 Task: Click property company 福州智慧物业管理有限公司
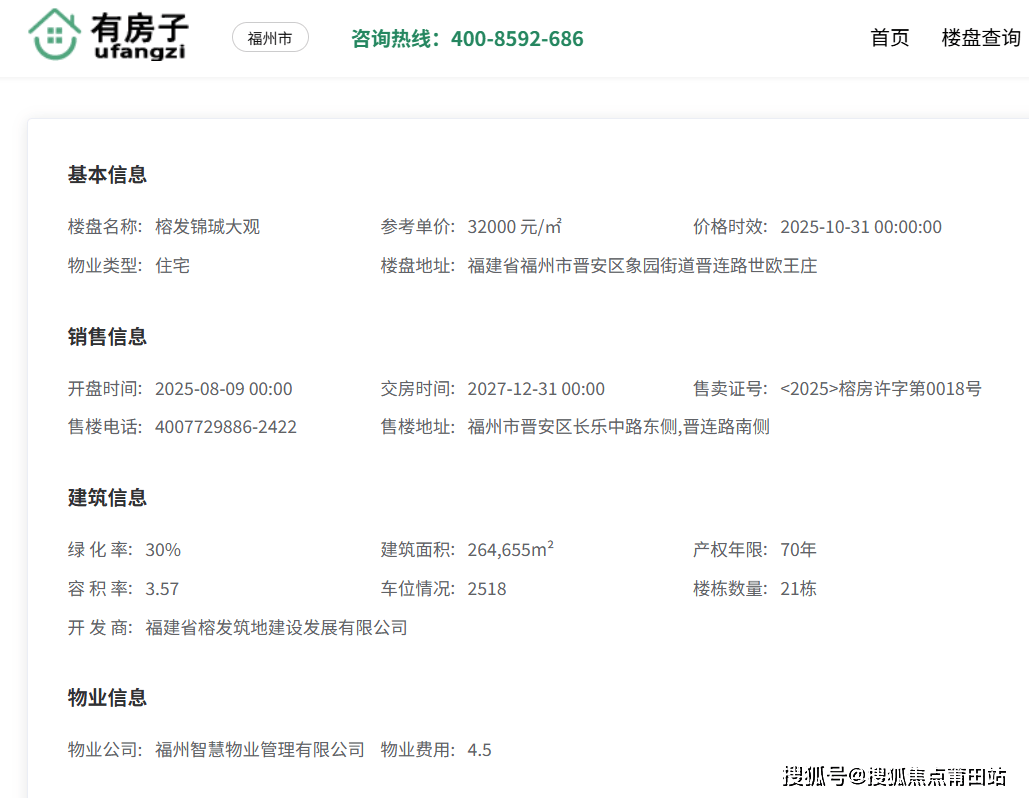[x=260, y=750]
